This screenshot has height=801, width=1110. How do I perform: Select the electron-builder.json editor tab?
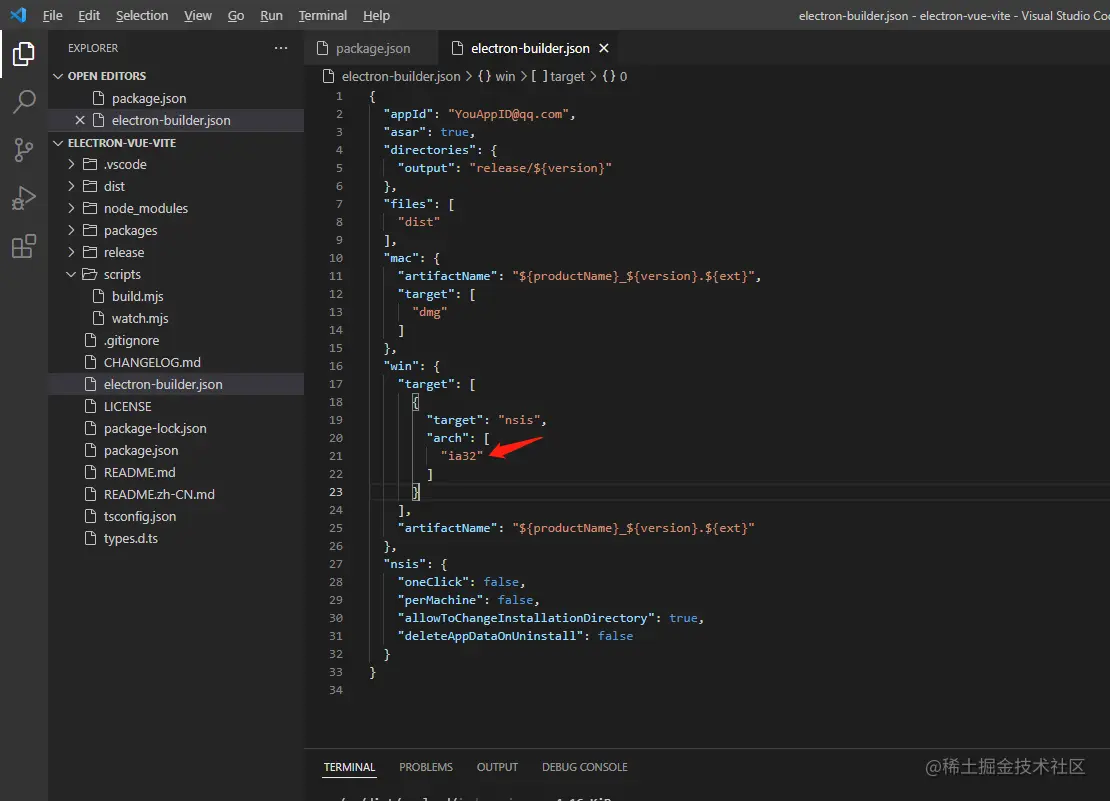click(x=530, y=48)
